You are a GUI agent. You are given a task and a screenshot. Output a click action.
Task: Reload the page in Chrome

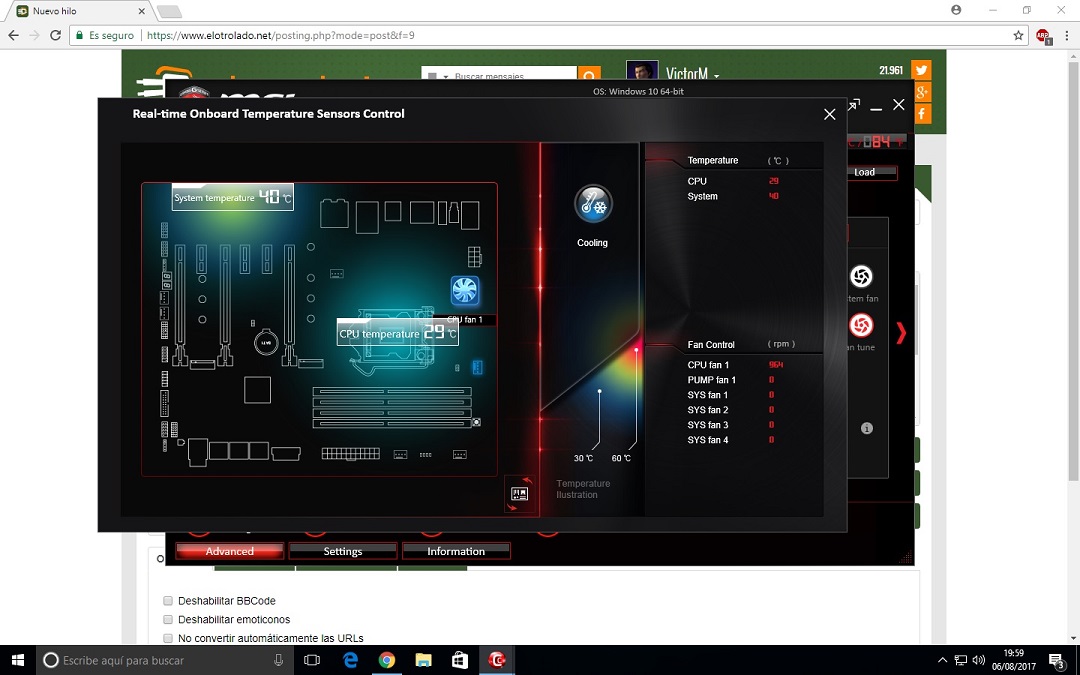(x=56, y=35)
